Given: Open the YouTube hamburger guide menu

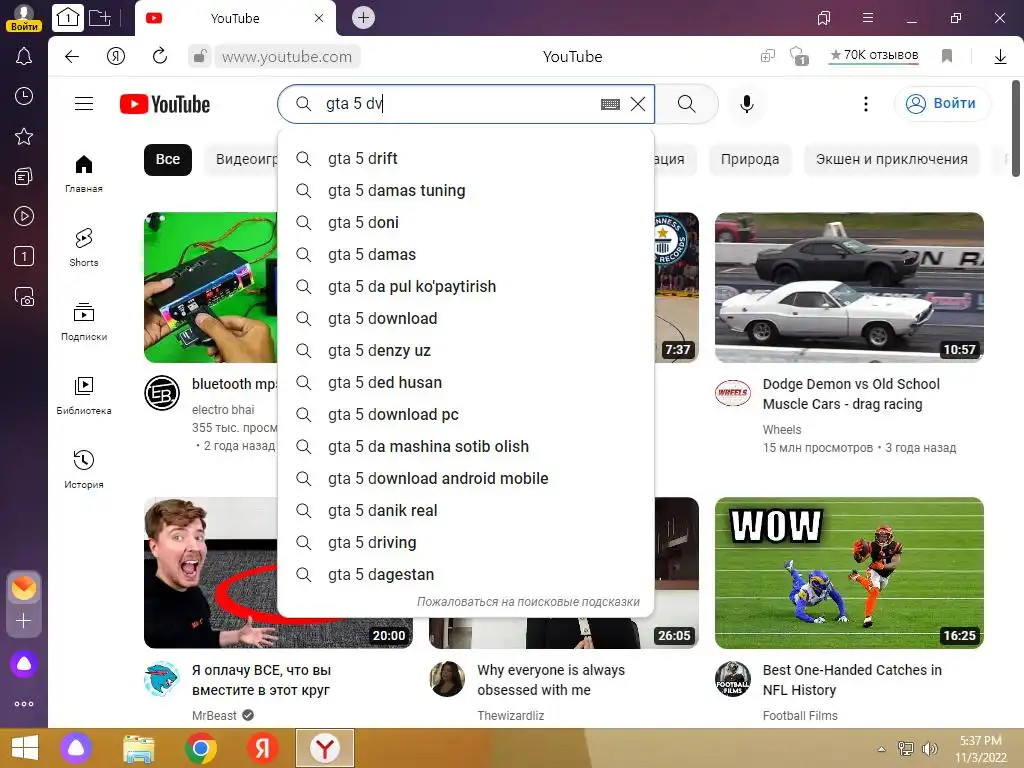Looking at the screenshot, I should (x=84, y=104).
